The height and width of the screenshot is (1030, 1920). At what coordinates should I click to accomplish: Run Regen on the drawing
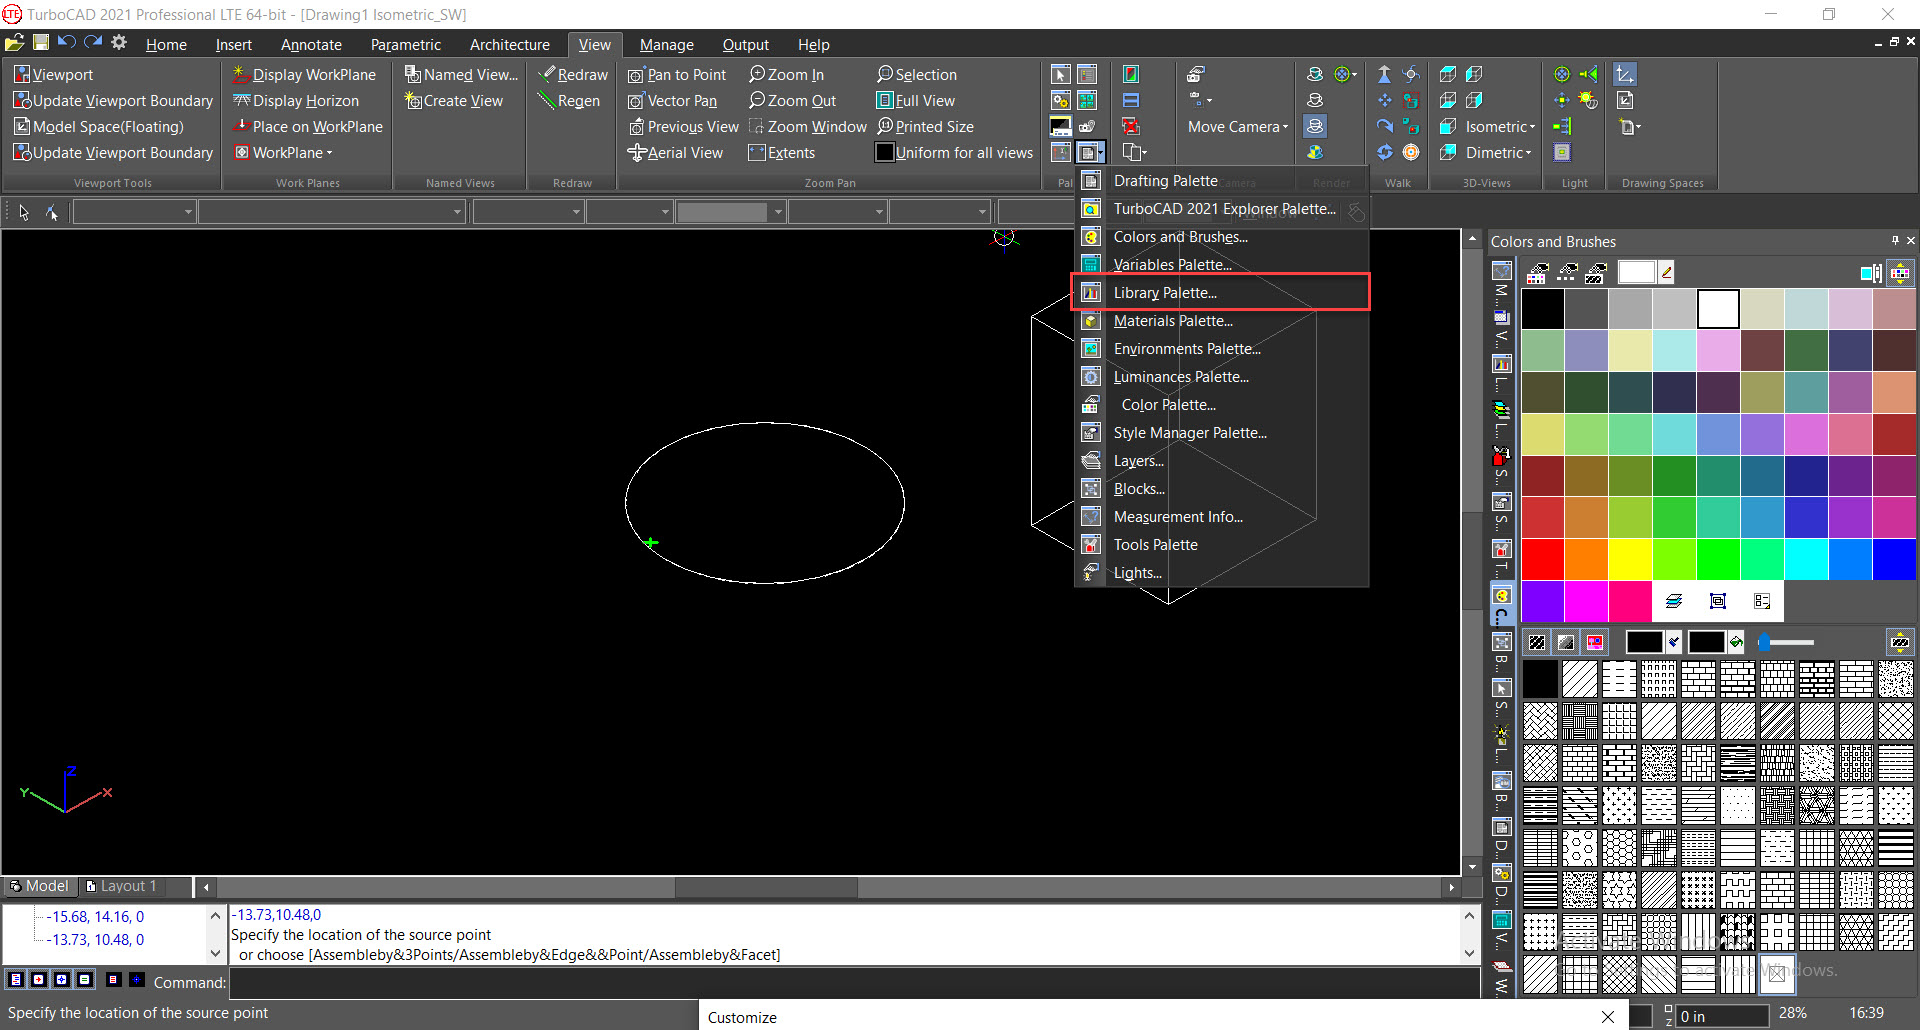coord(569,101)
